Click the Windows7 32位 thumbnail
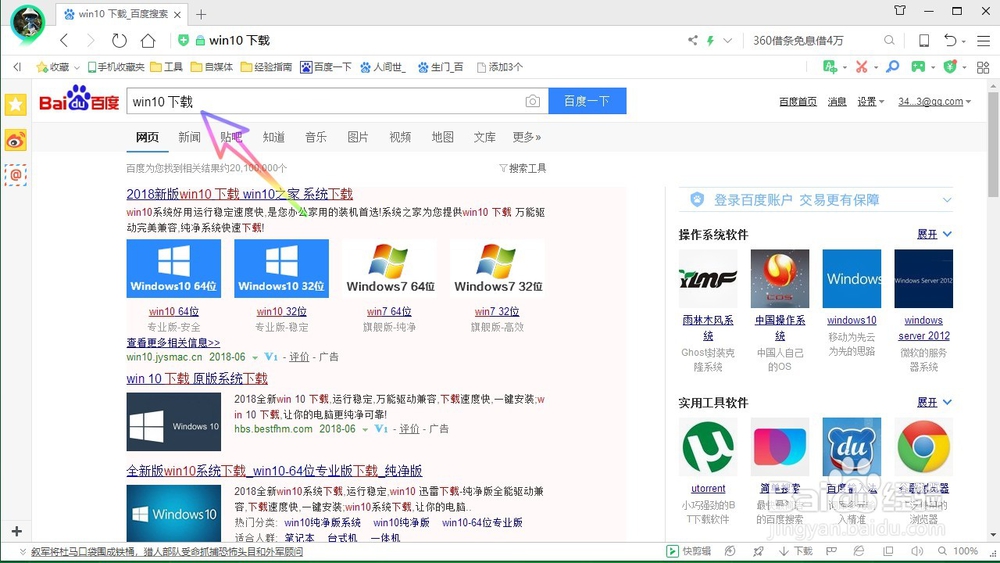1000x563 pixels. tap(497, 268)
